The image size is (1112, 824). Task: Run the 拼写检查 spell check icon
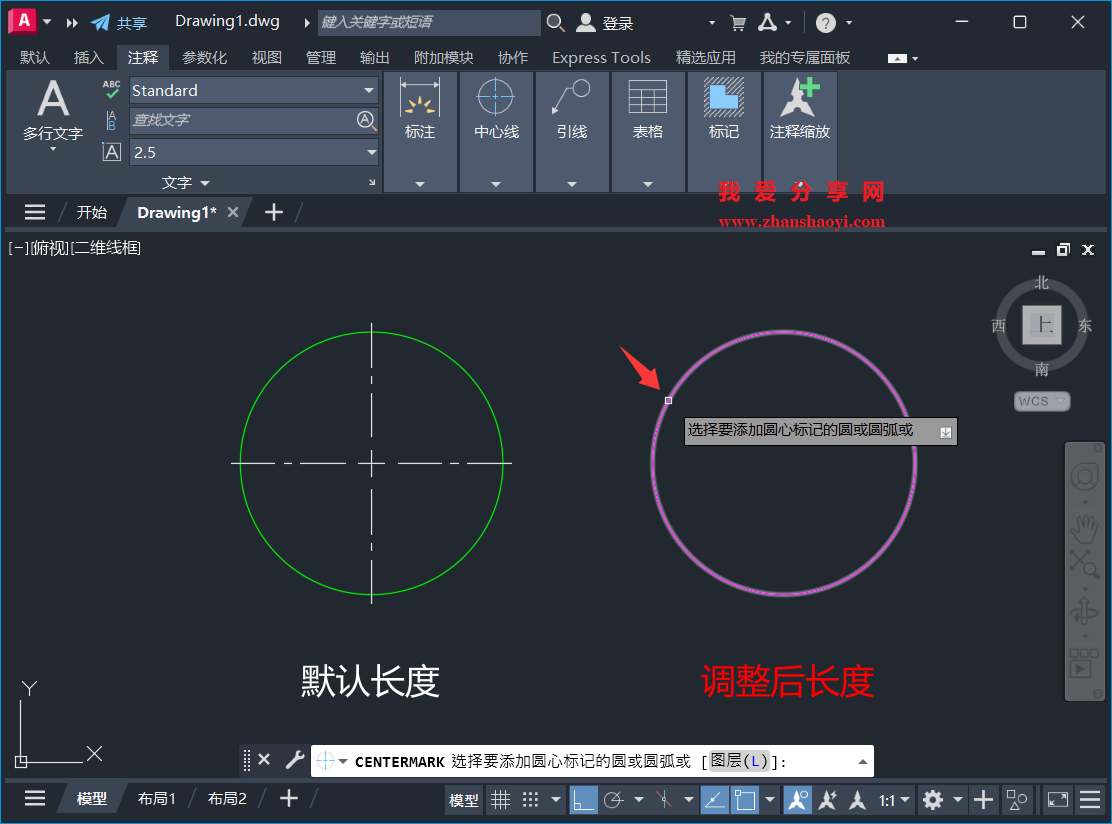point(110,90)
